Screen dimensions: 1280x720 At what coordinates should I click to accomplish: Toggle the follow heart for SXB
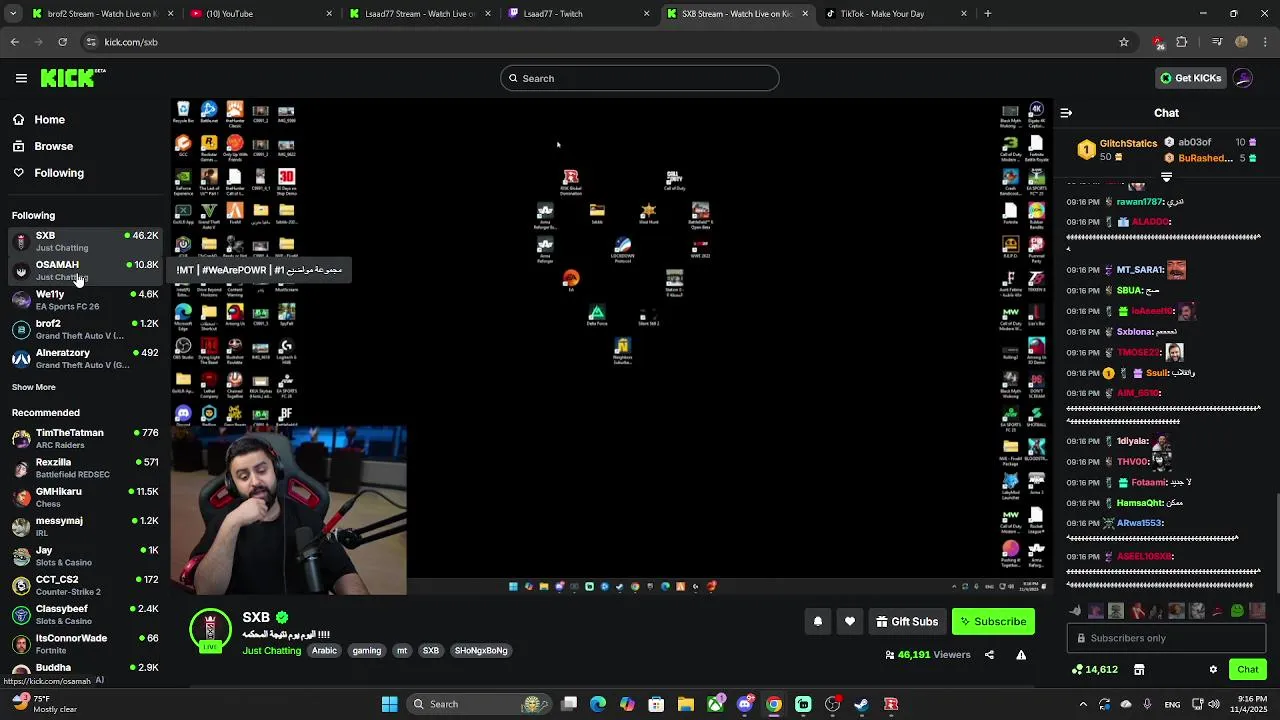[x=850, y=622]
